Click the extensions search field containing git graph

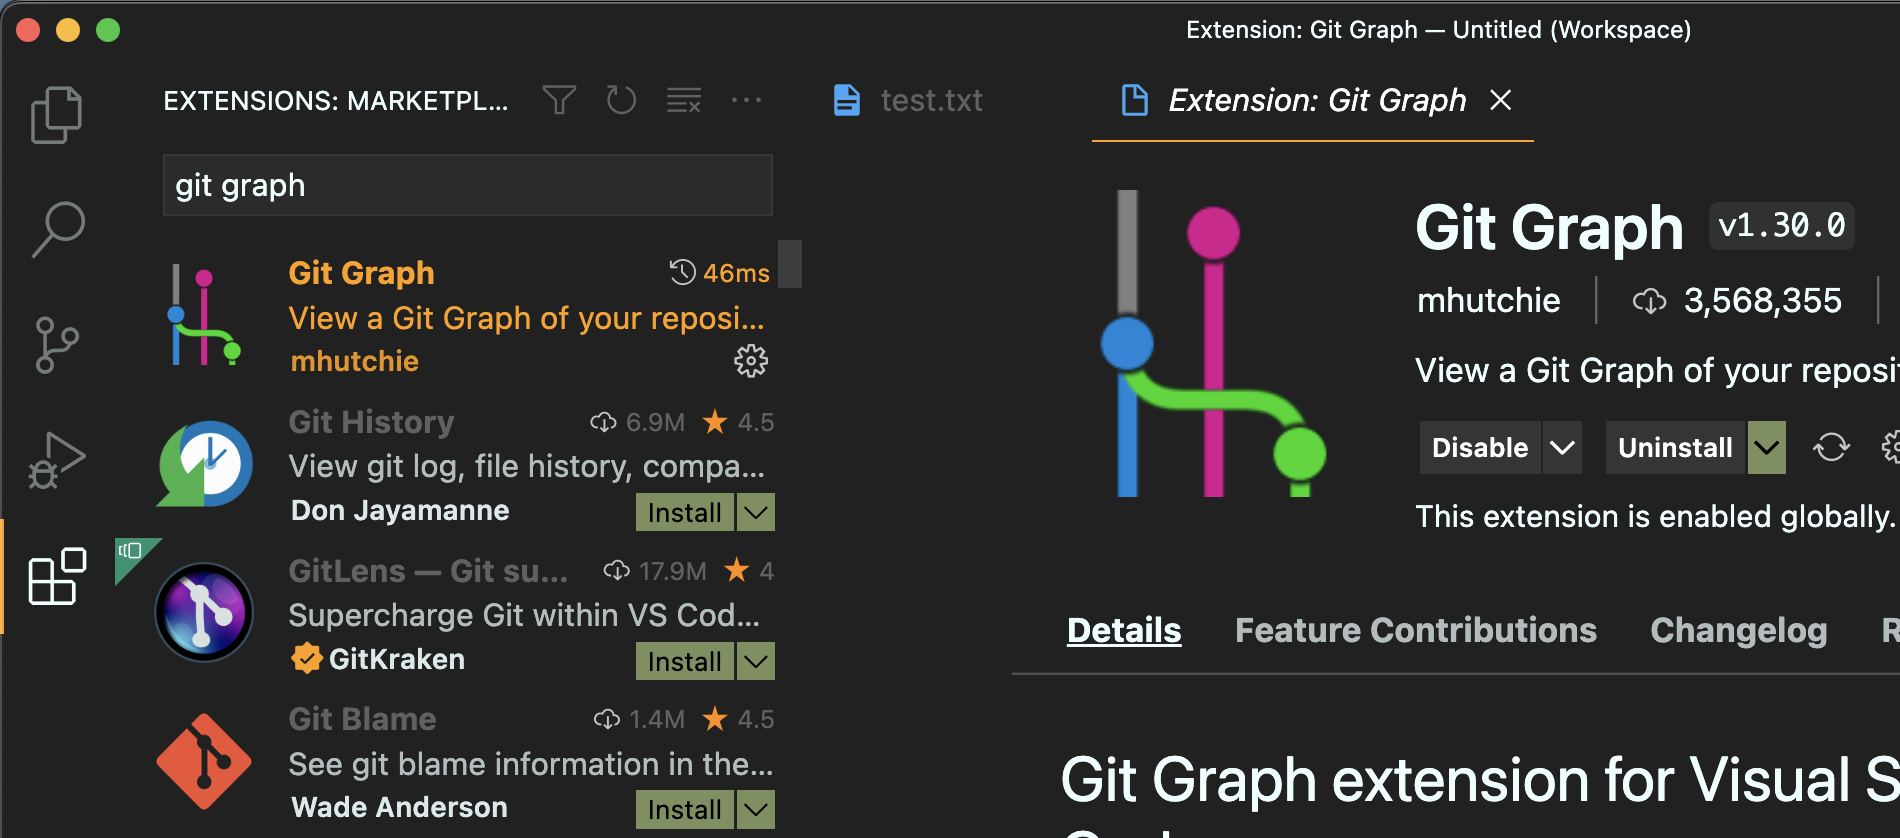pyautogui.click(x=467, y=185)
